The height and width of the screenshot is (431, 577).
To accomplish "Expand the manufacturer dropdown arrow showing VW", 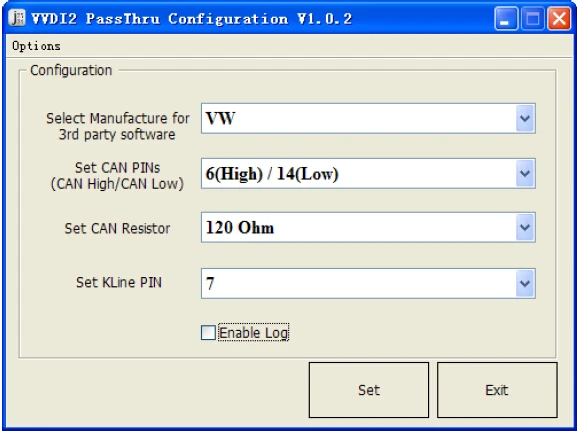I will [x=525, y=119].
